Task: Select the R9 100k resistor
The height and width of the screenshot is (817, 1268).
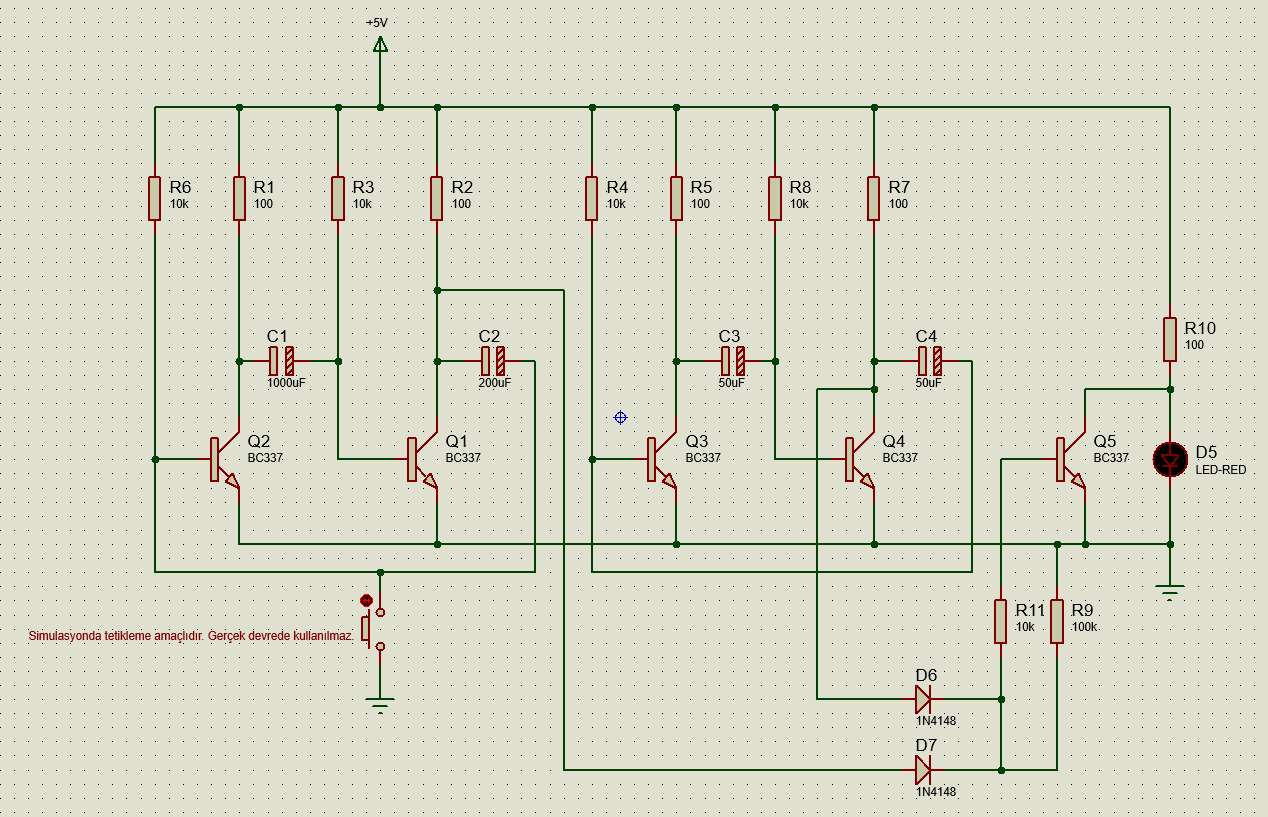Action: (1057, 621)
